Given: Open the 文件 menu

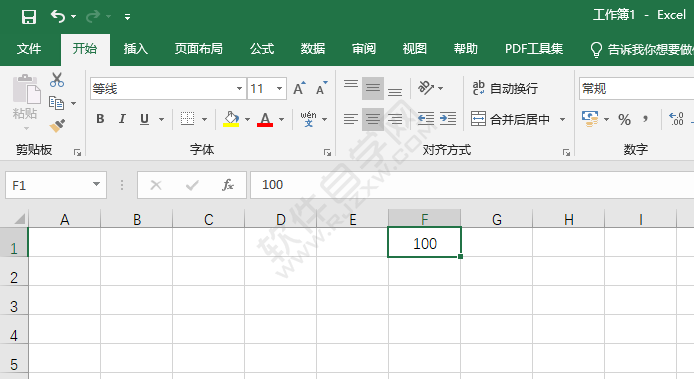Looking at the screenshot, I should point(29,49).
